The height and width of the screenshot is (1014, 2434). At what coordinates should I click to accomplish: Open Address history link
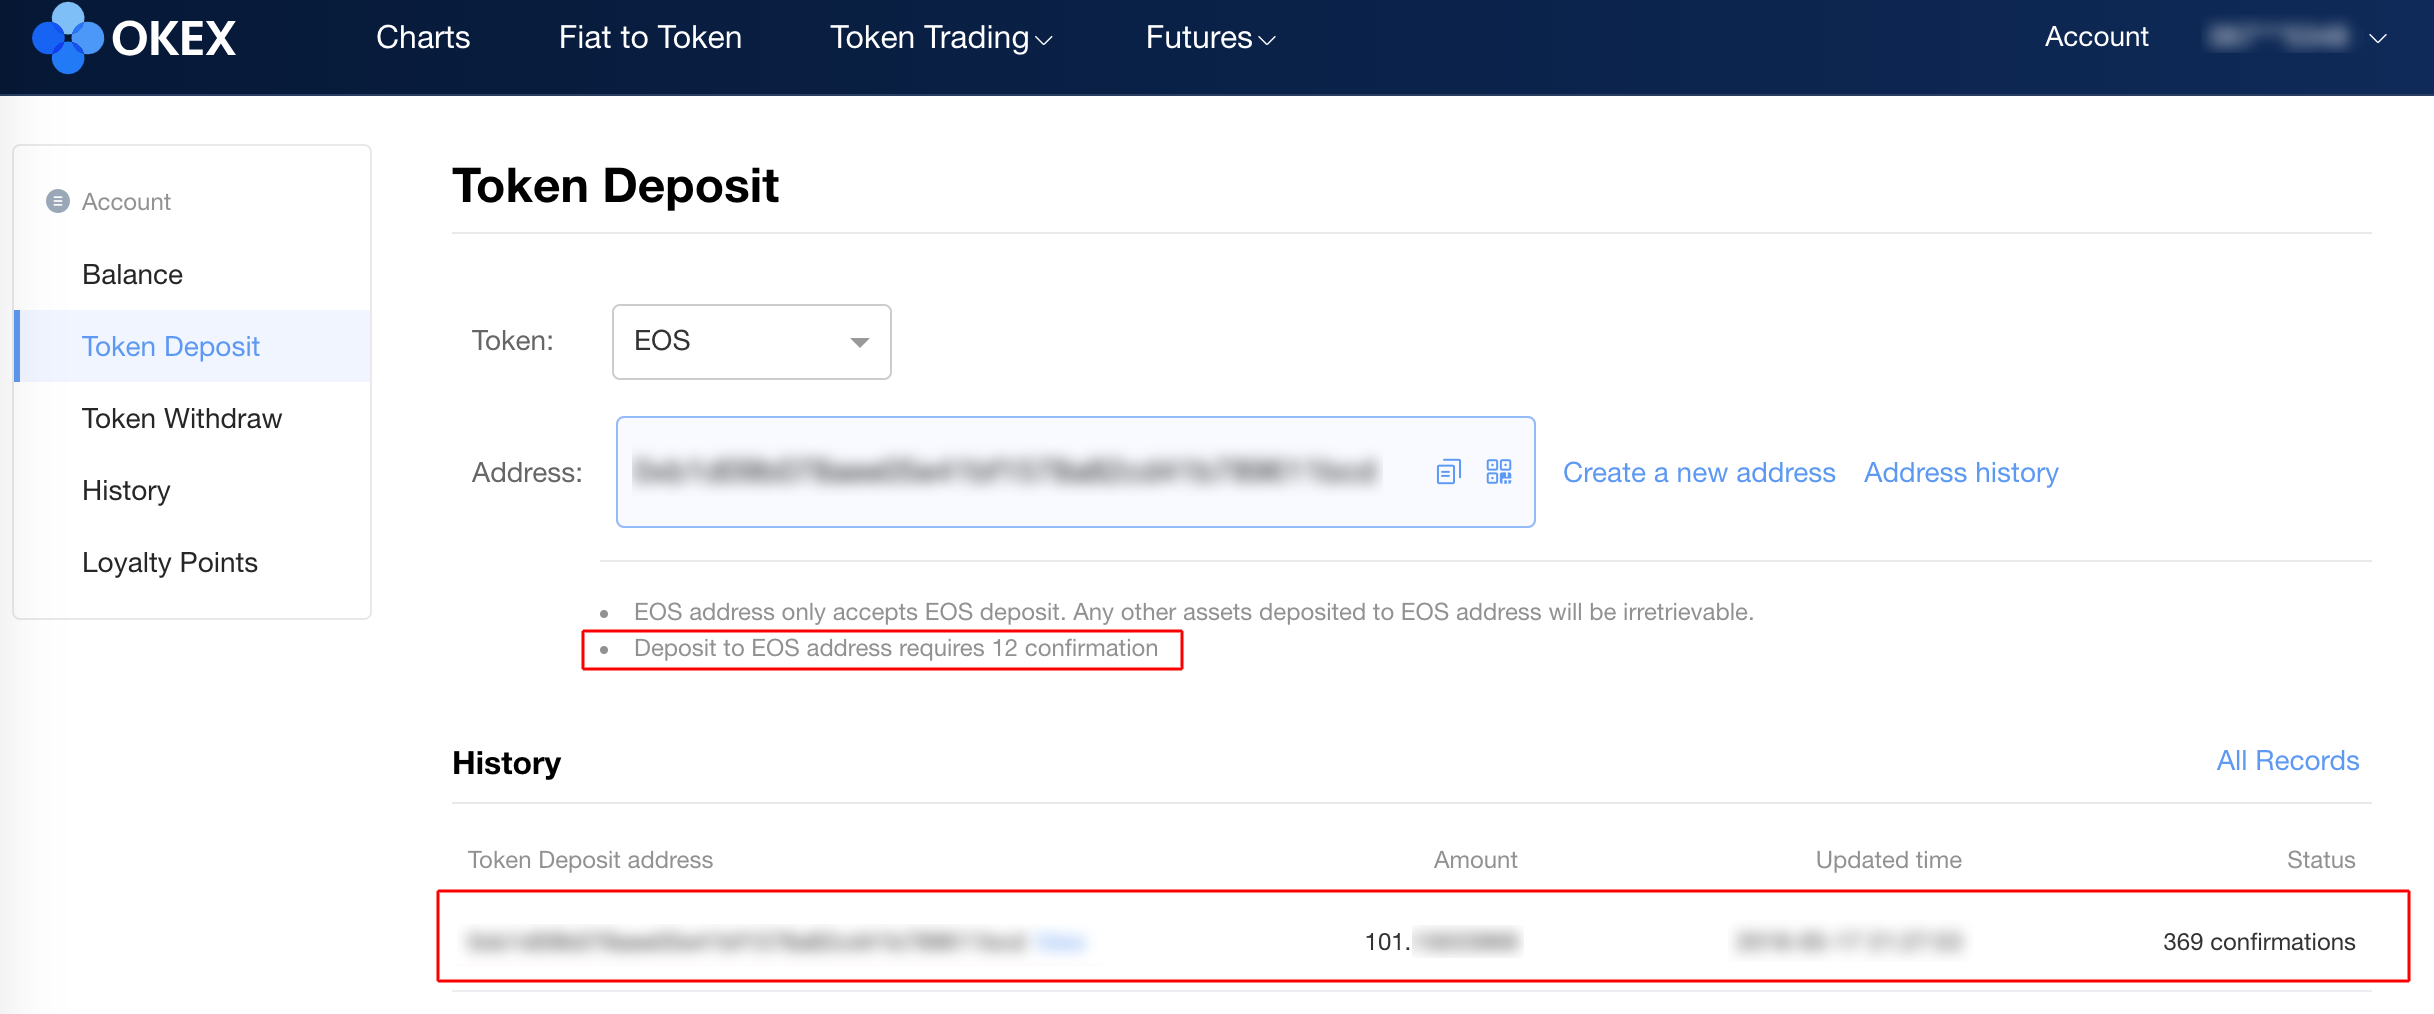[x=1961, y=472]
